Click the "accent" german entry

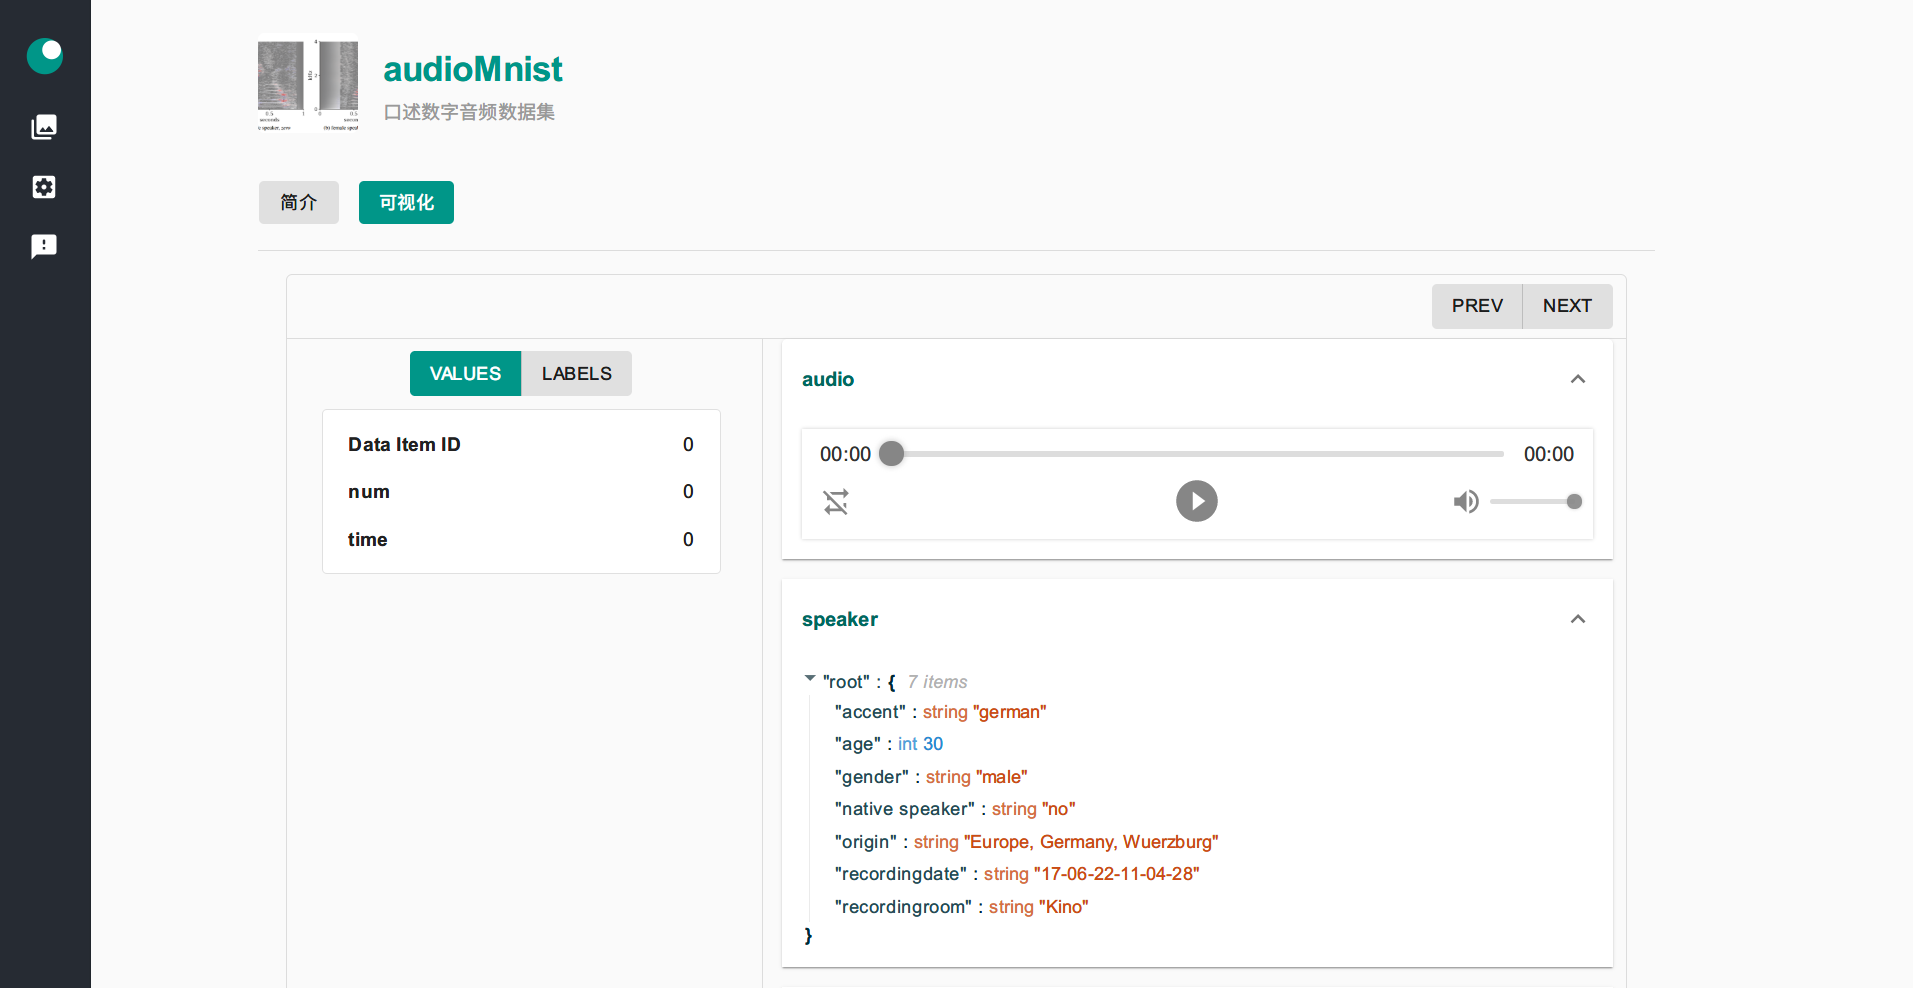tap(940, 712)
